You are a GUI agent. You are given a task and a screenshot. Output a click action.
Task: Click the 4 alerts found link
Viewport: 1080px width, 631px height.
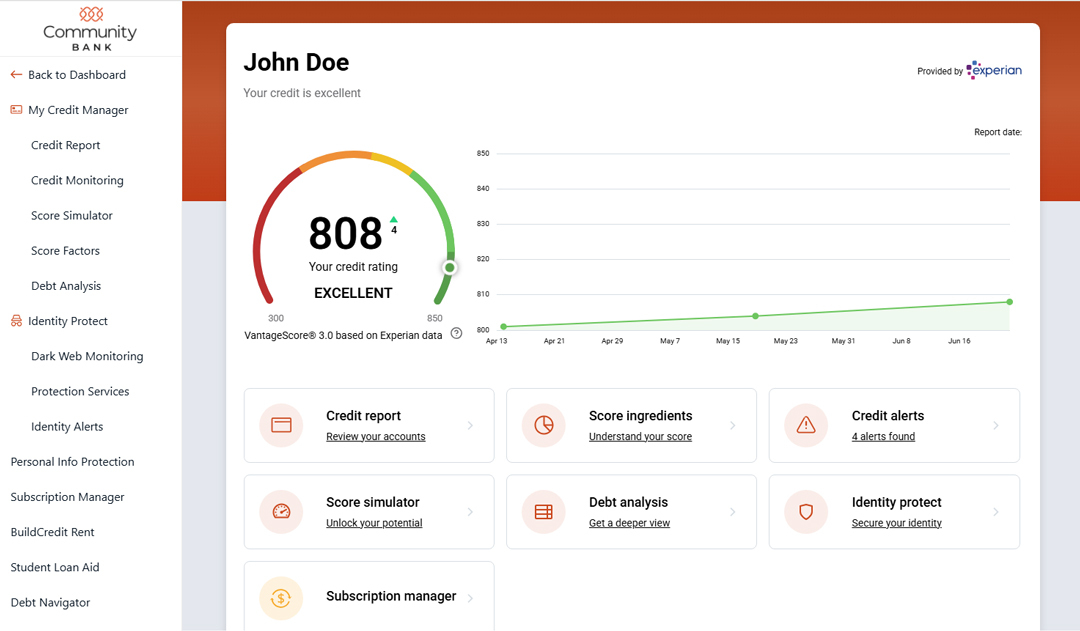(883, 437)
